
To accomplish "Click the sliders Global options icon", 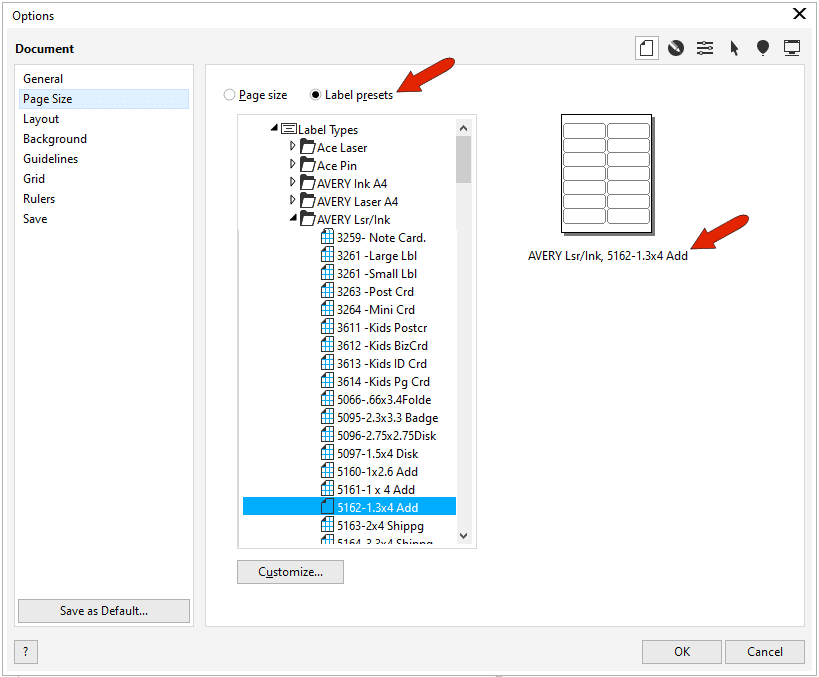I will click(704, 47).
